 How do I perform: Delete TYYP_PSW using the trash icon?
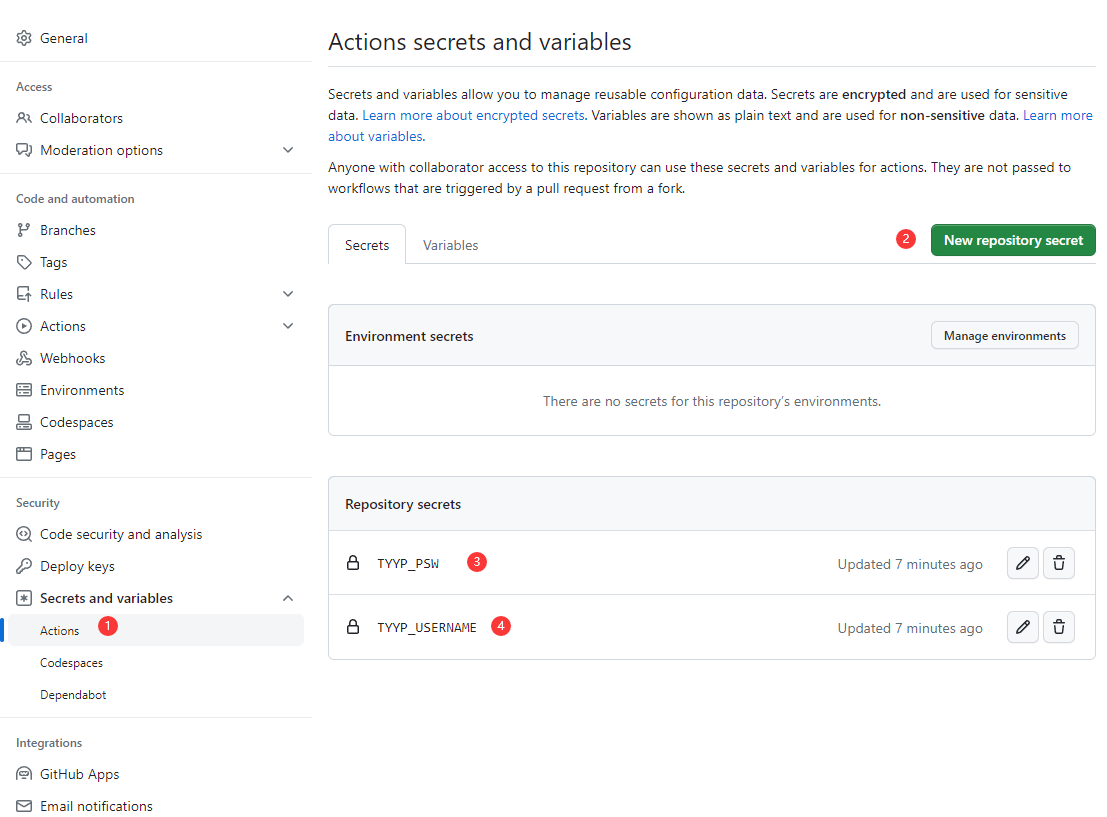point(1058,563)
